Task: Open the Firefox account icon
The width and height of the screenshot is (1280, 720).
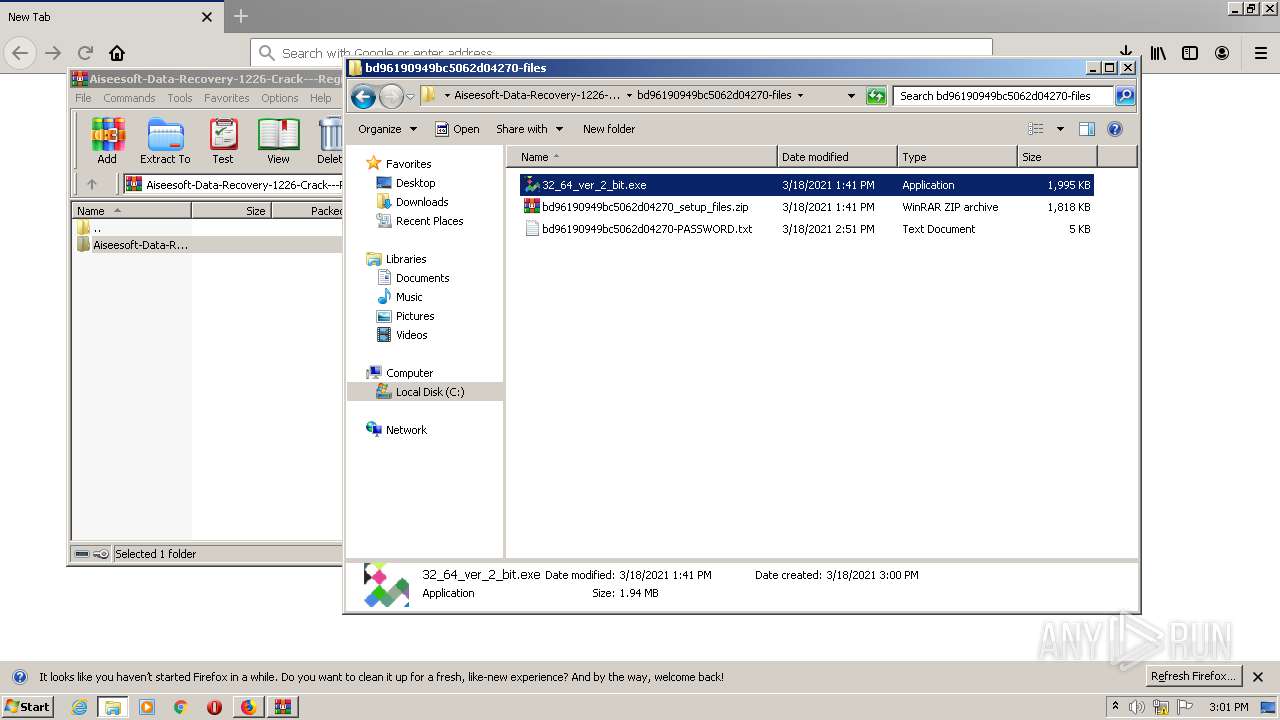Action: coord(1222,53)
